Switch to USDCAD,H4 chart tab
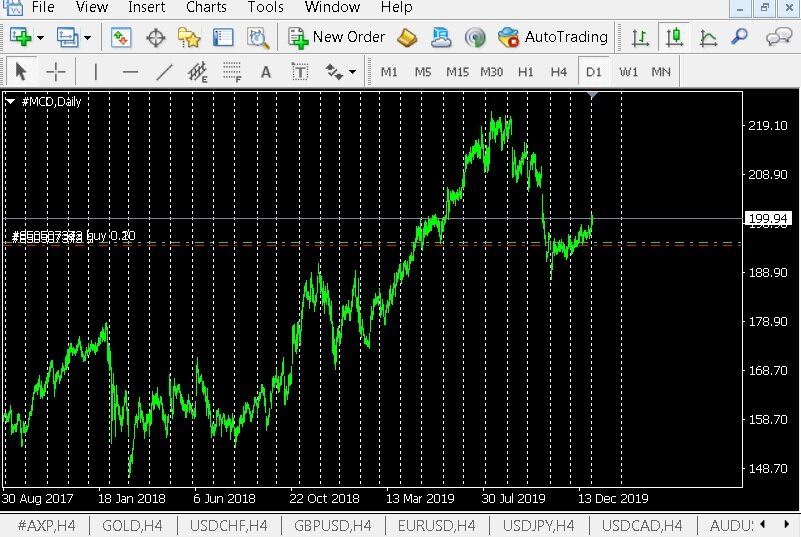Viewport: 801px width, 537px height. (642, 525)
